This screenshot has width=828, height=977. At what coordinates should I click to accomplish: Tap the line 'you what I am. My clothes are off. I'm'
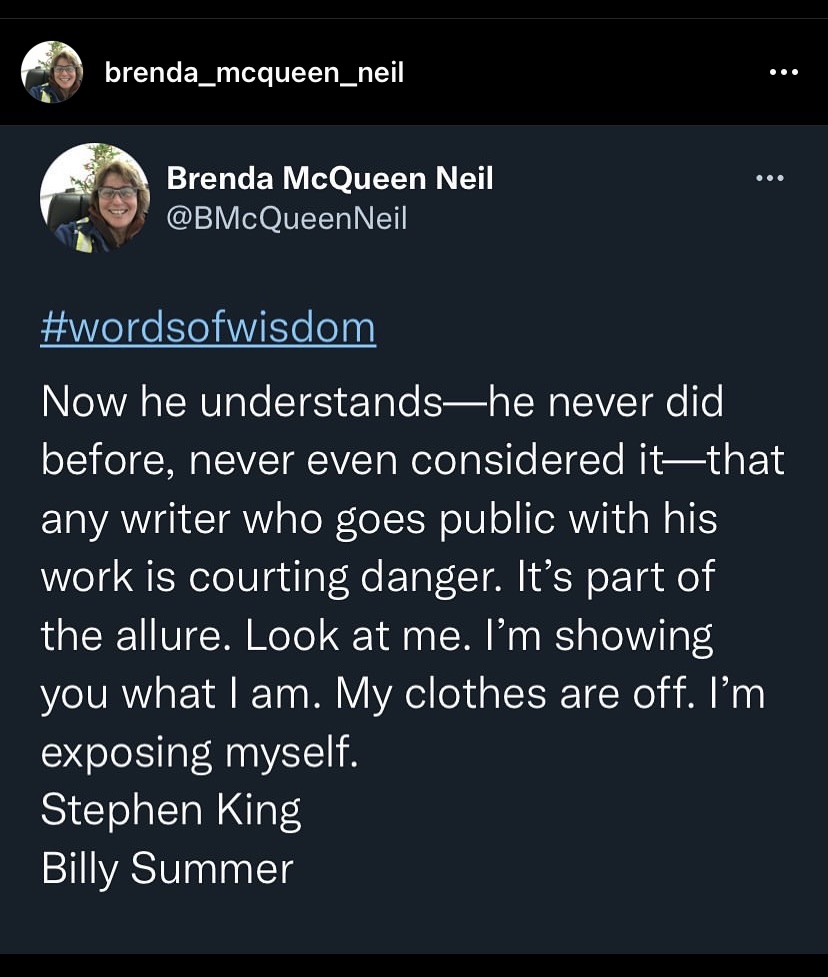coord(402,694)
